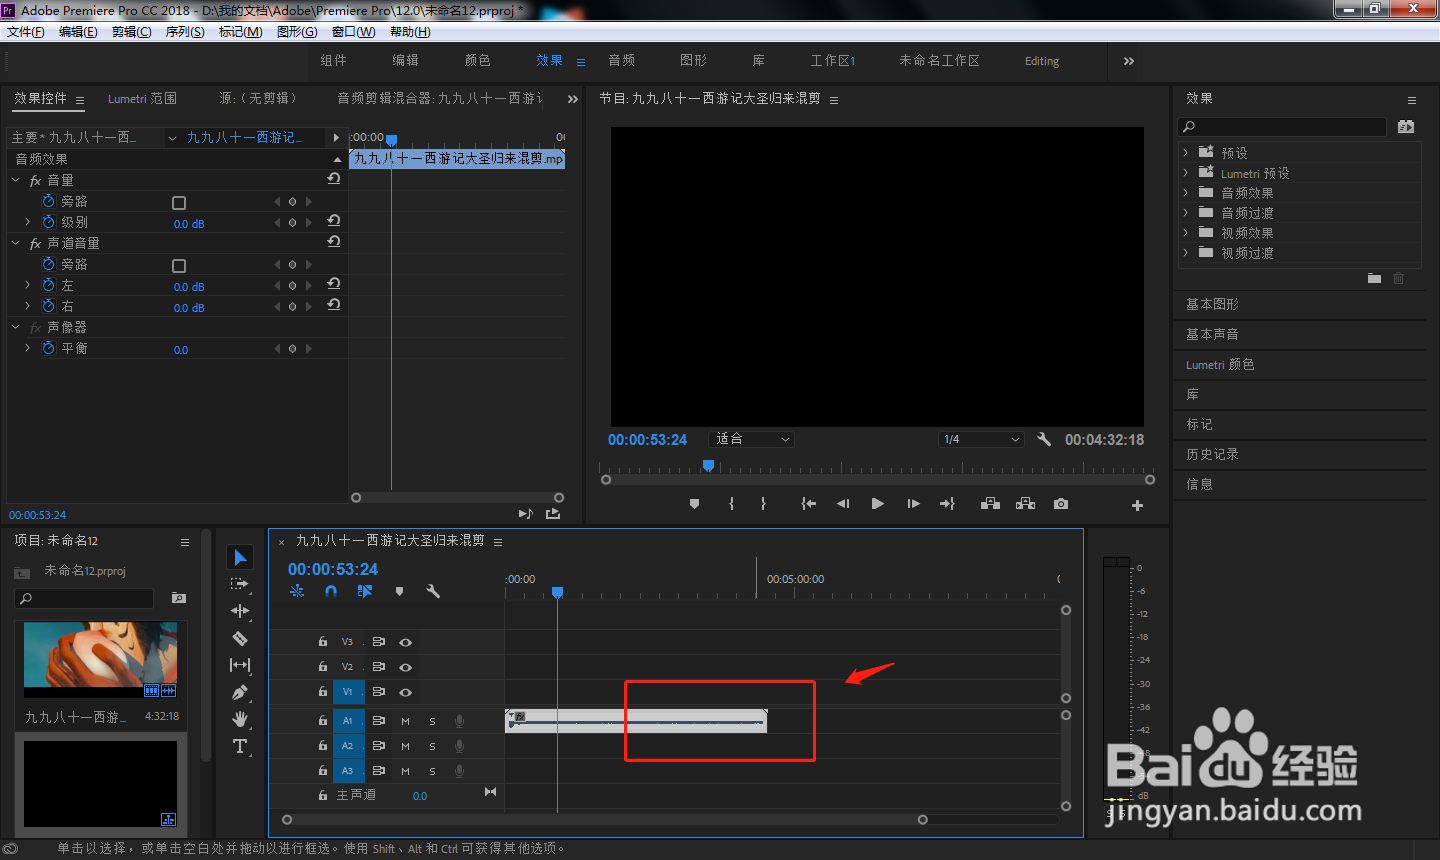Screen dimensions: 1440x860
Task: Select the Type tool
Action: point(240,746)
